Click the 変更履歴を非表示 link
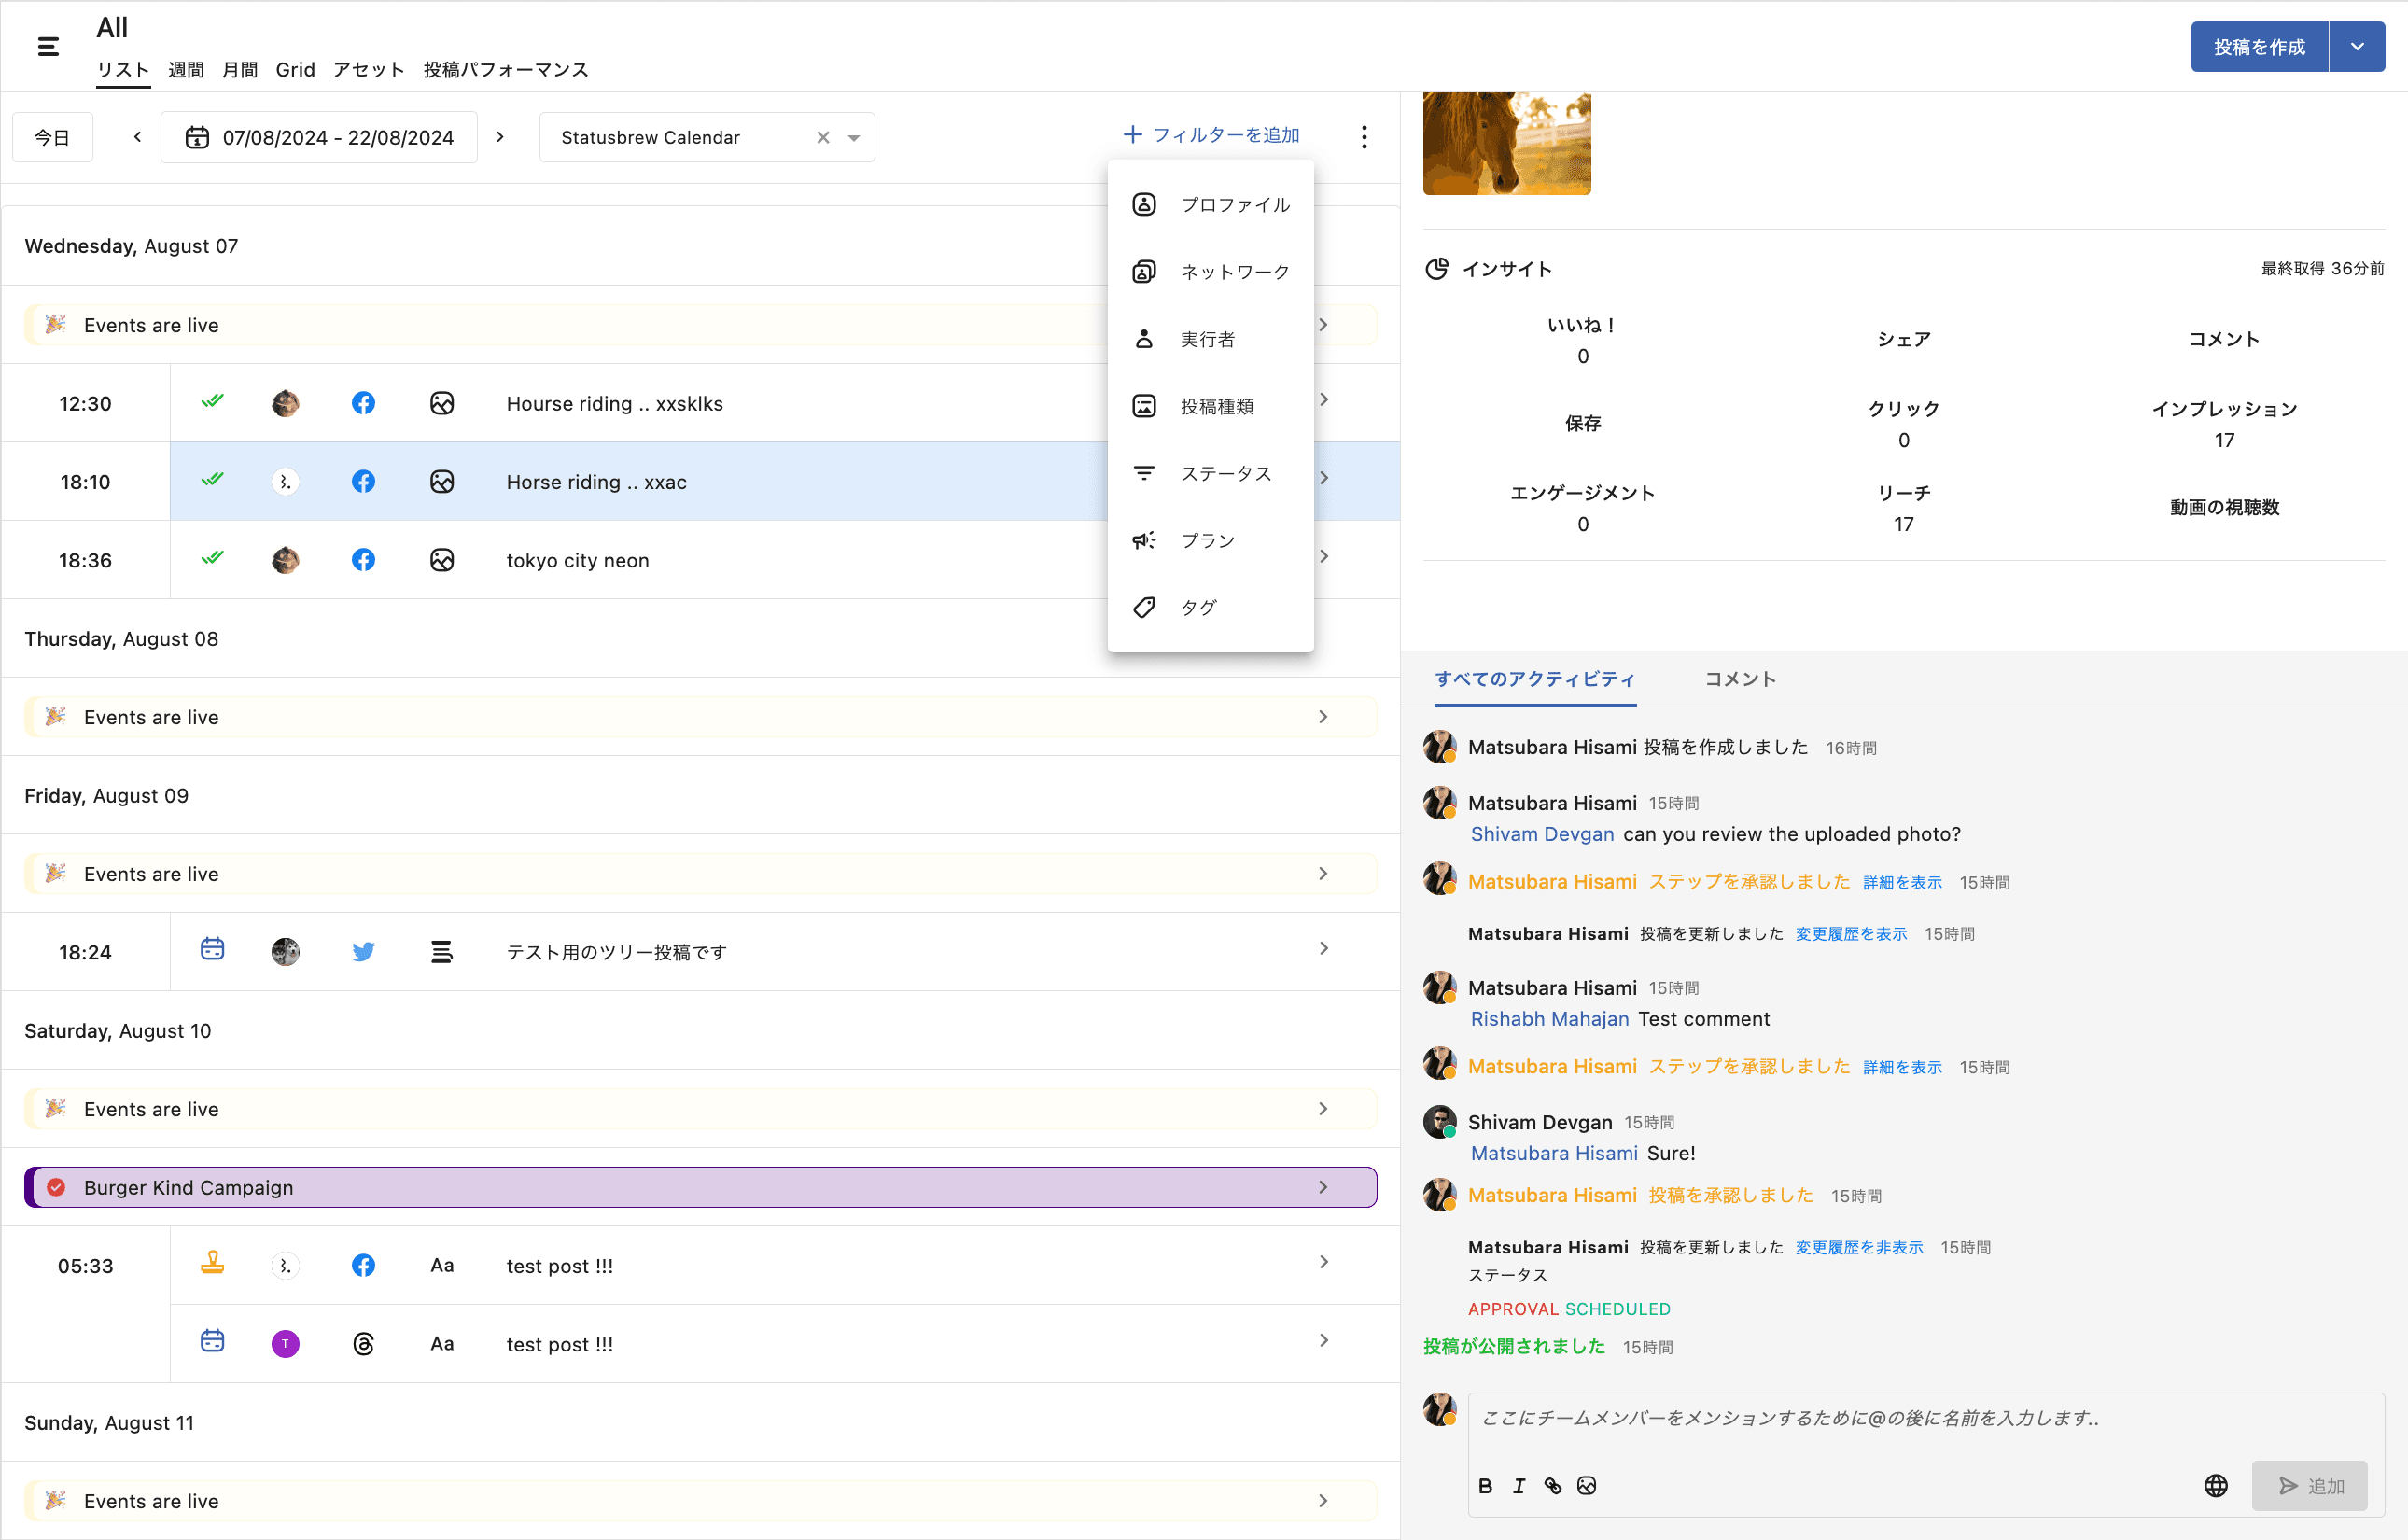The width and height of the screenshot is (2408, 1540). (x=1859, y=1247)
